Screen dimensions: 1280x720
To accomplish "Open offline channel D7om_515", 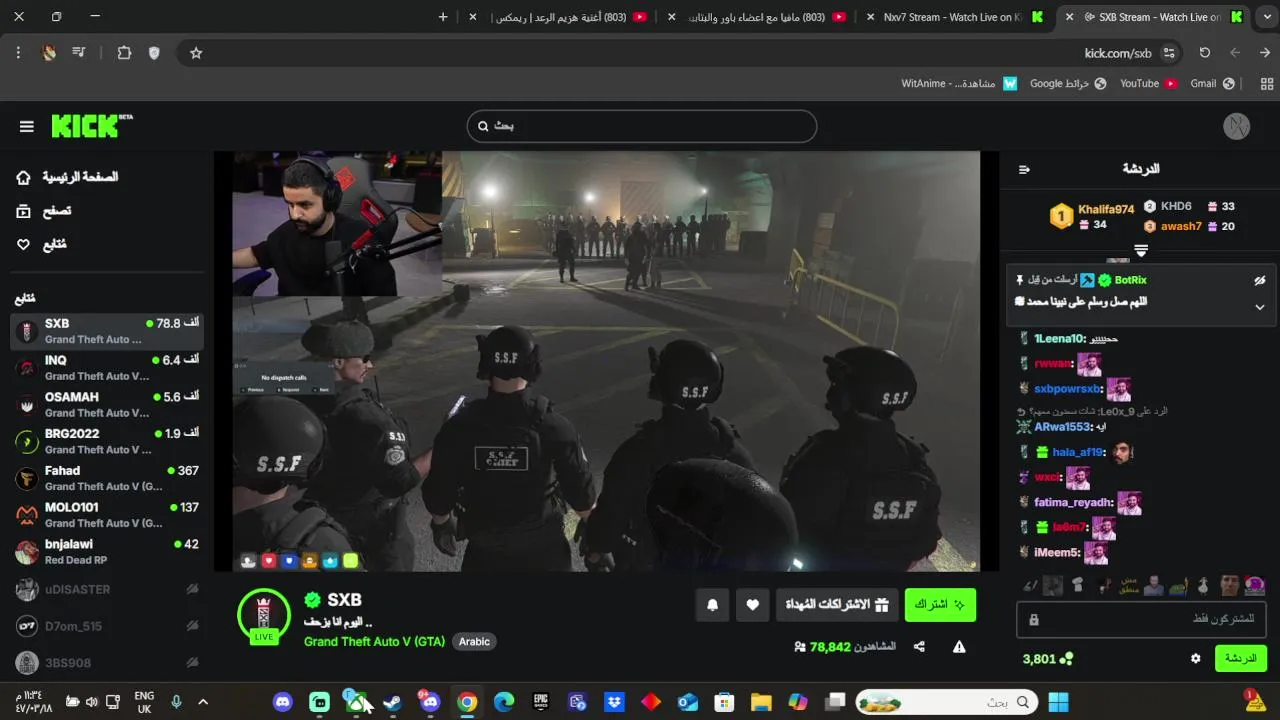I will click(x=107, y=626).
